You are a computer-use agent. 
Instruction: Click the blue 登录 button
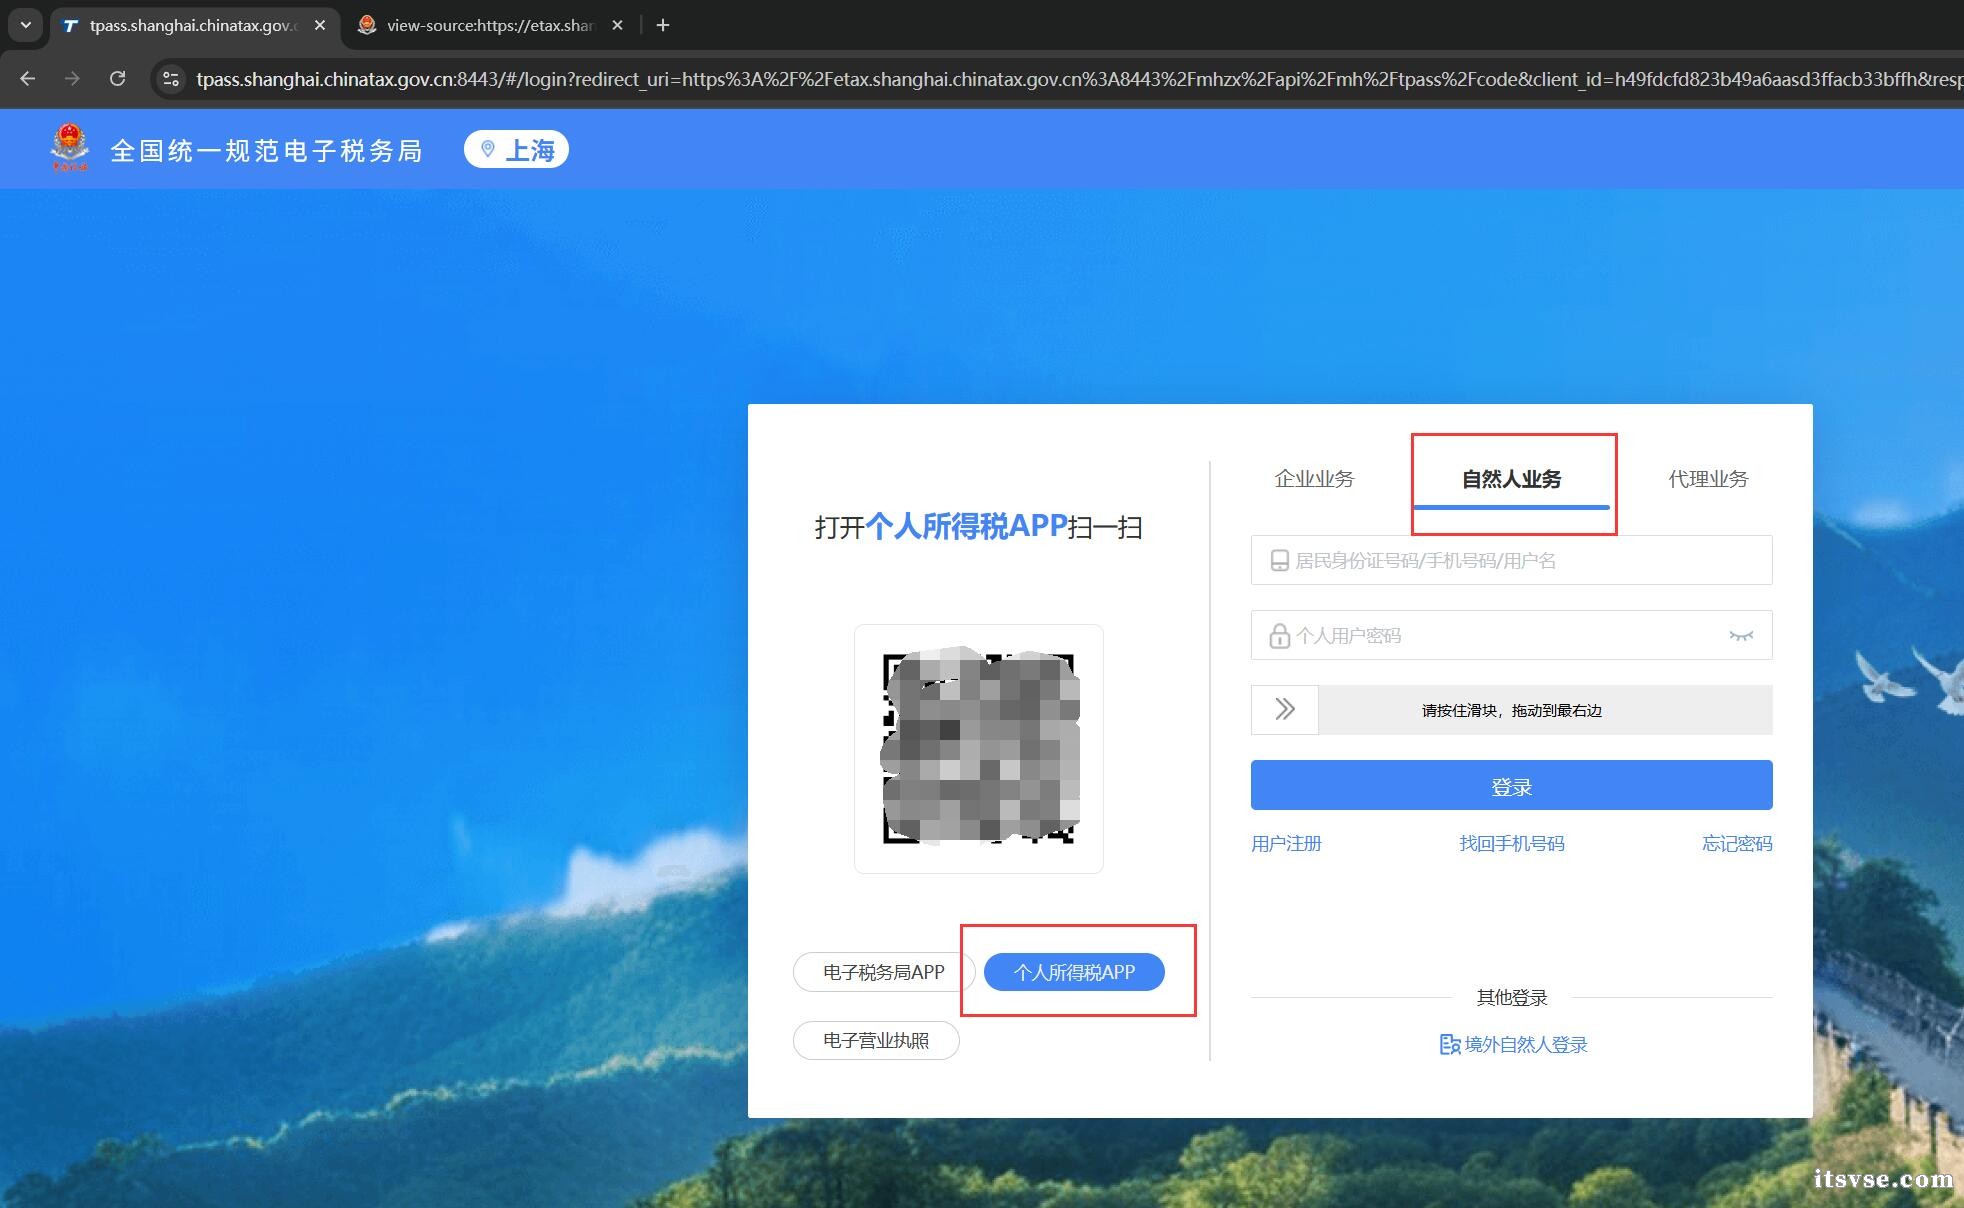pos(1511,785)
